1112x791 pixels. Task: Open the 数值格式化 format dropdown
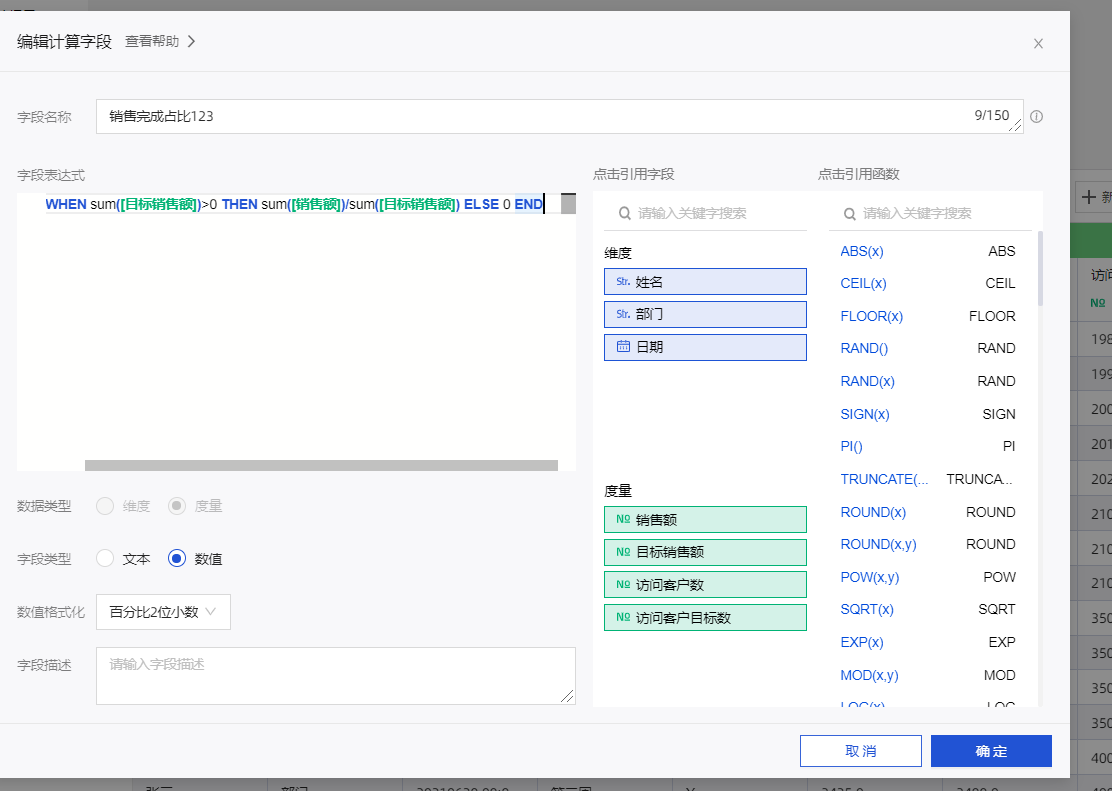click(x=163, y=612)
